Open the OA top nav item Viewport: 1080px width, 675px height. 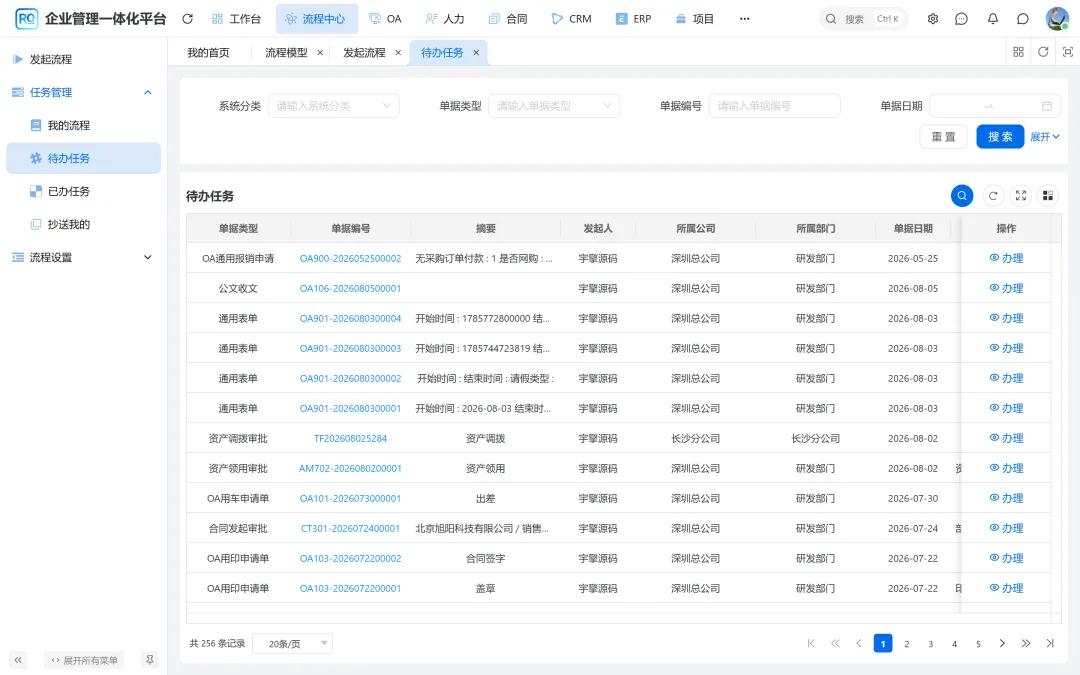click(x=385, y=19)
